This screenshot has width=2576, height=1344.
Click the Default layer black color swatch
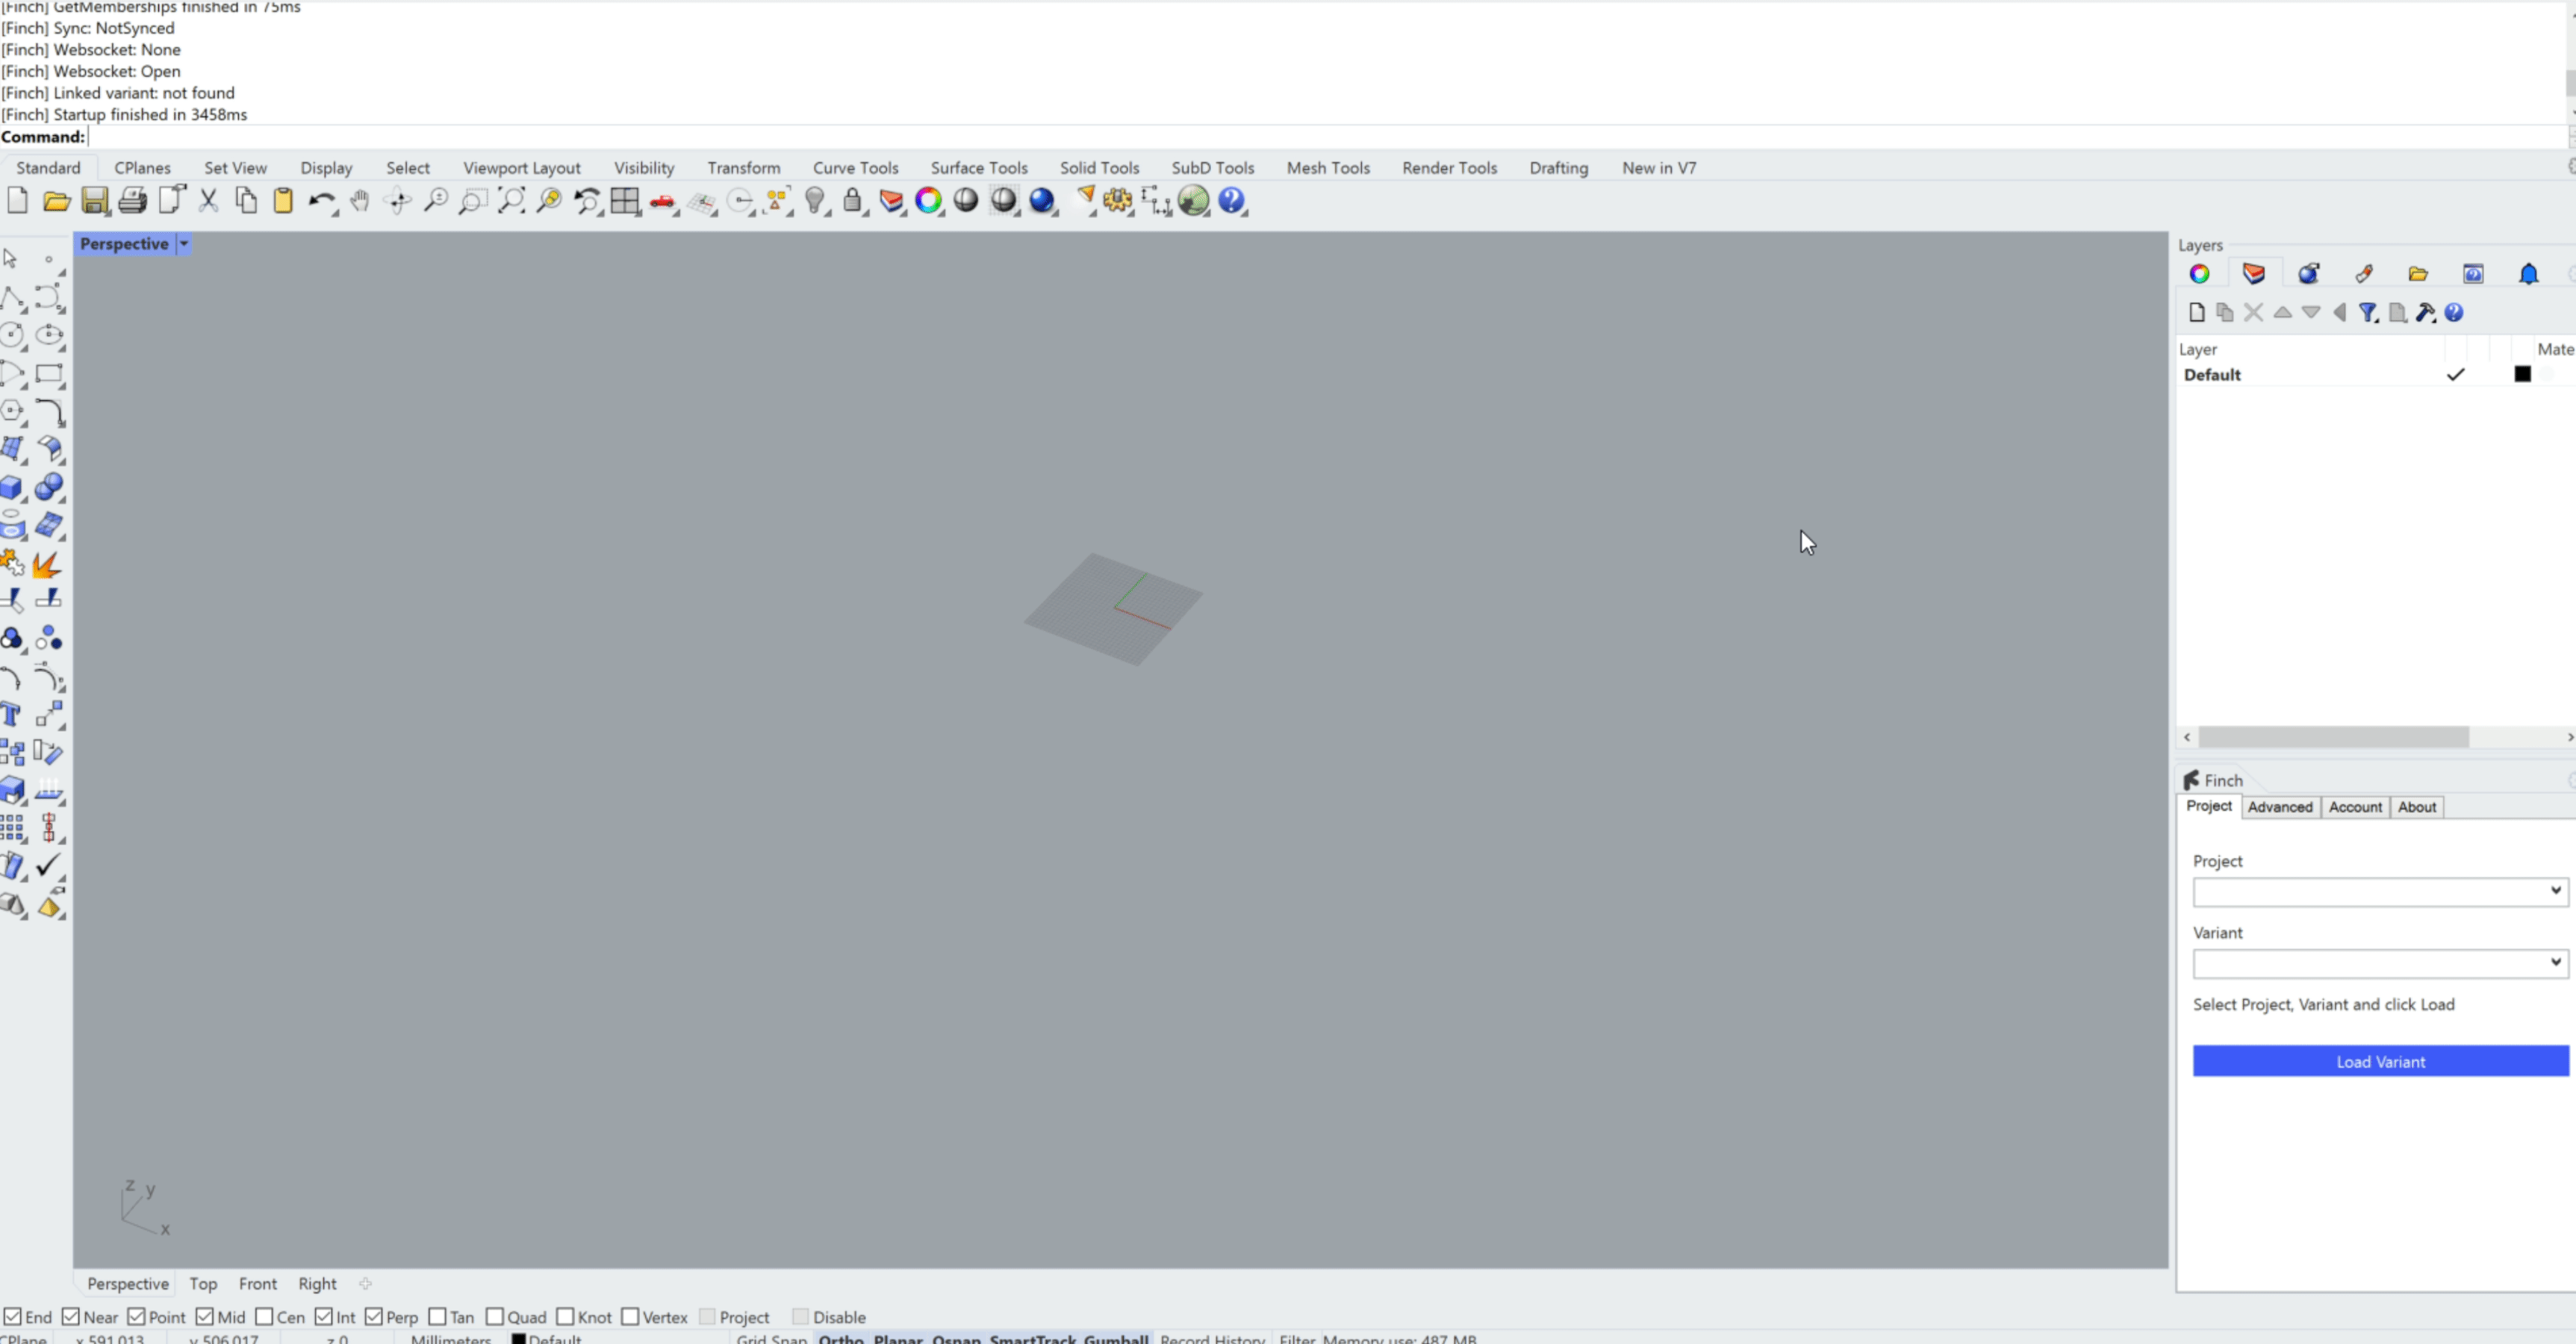tap(2522, 374)
